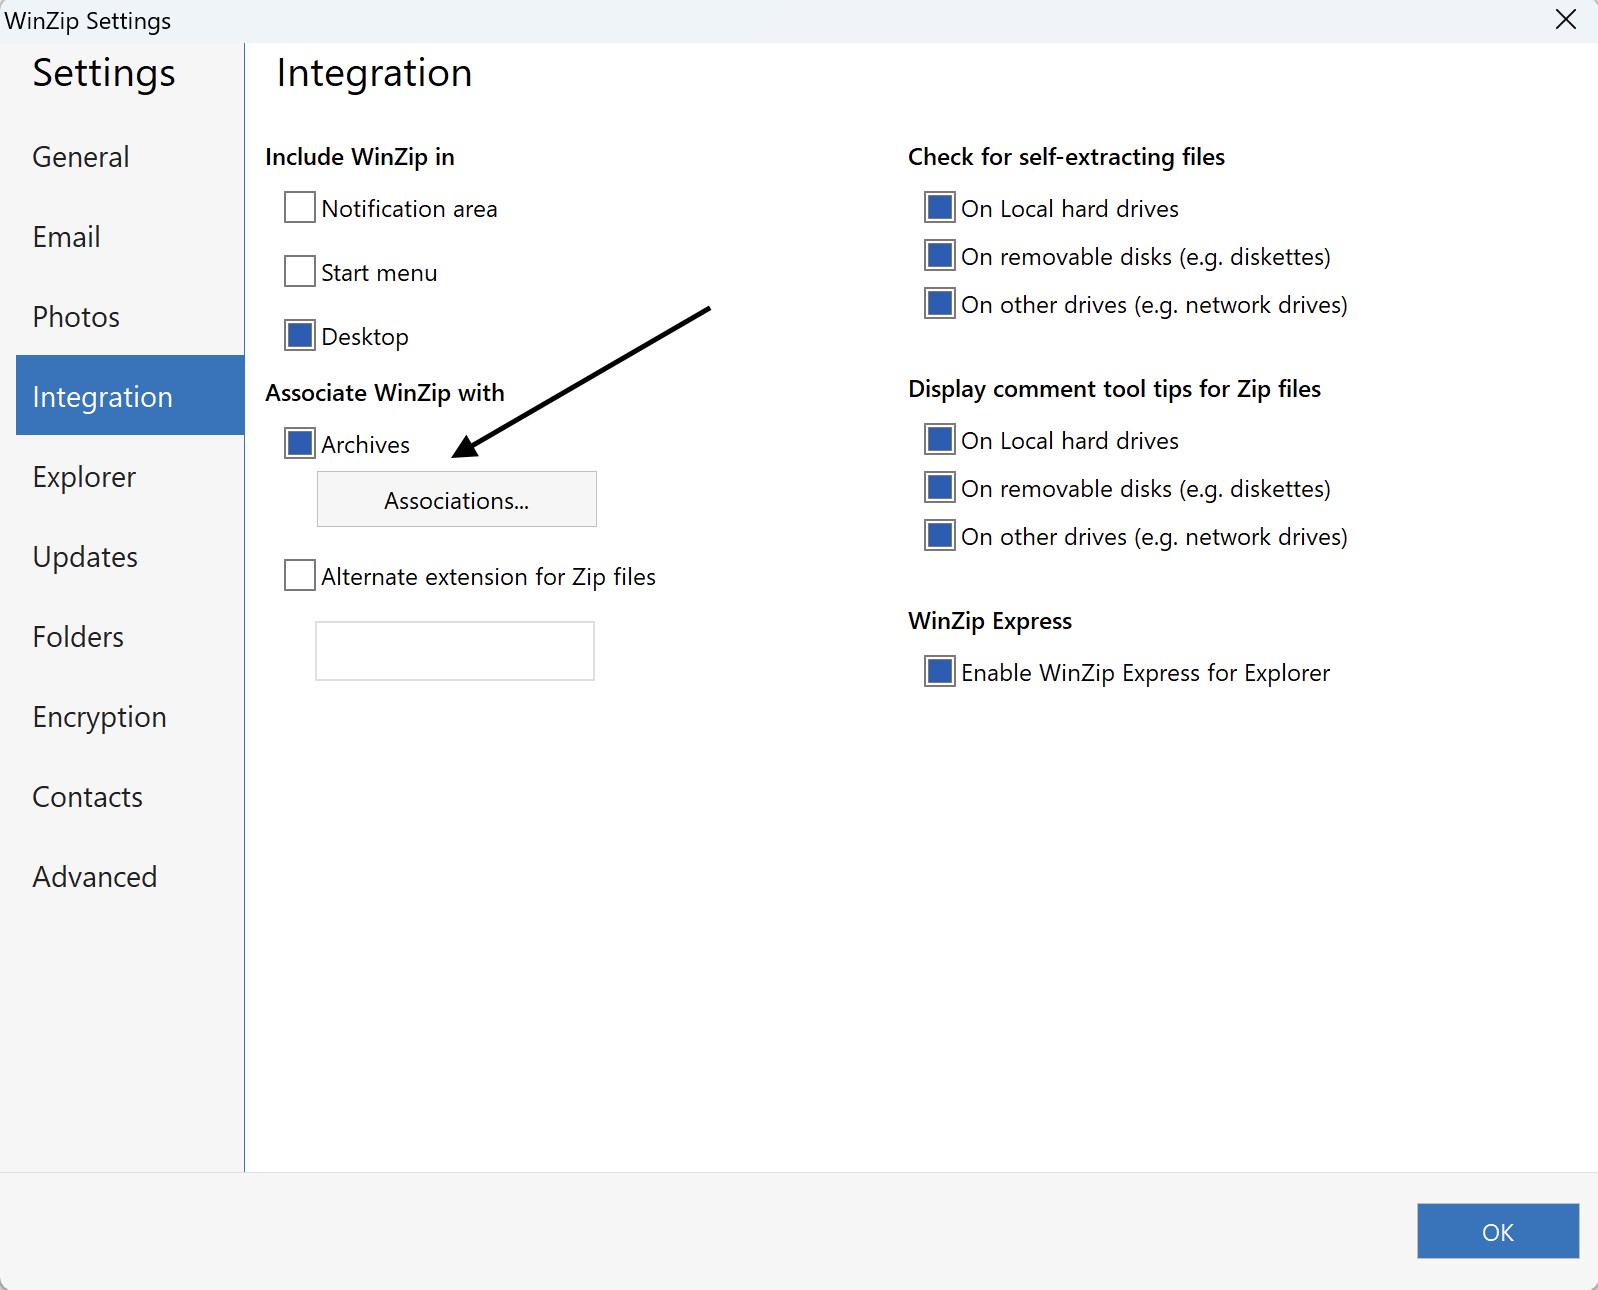1598x1290 pixels.
Task: Close the WinZip Settings window
Action: pyautogui.click(x=1566, y=19)
